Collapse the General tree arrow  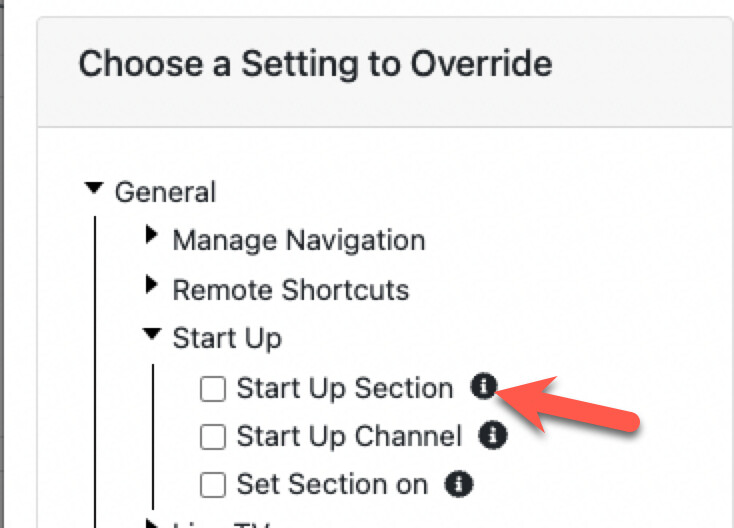[94, 188]
